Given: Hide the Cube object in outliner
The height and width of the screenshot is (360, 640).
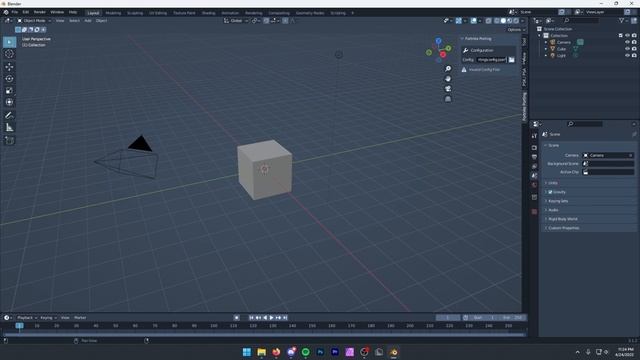Looking at the screenshot, I should (x=627, y=49).
